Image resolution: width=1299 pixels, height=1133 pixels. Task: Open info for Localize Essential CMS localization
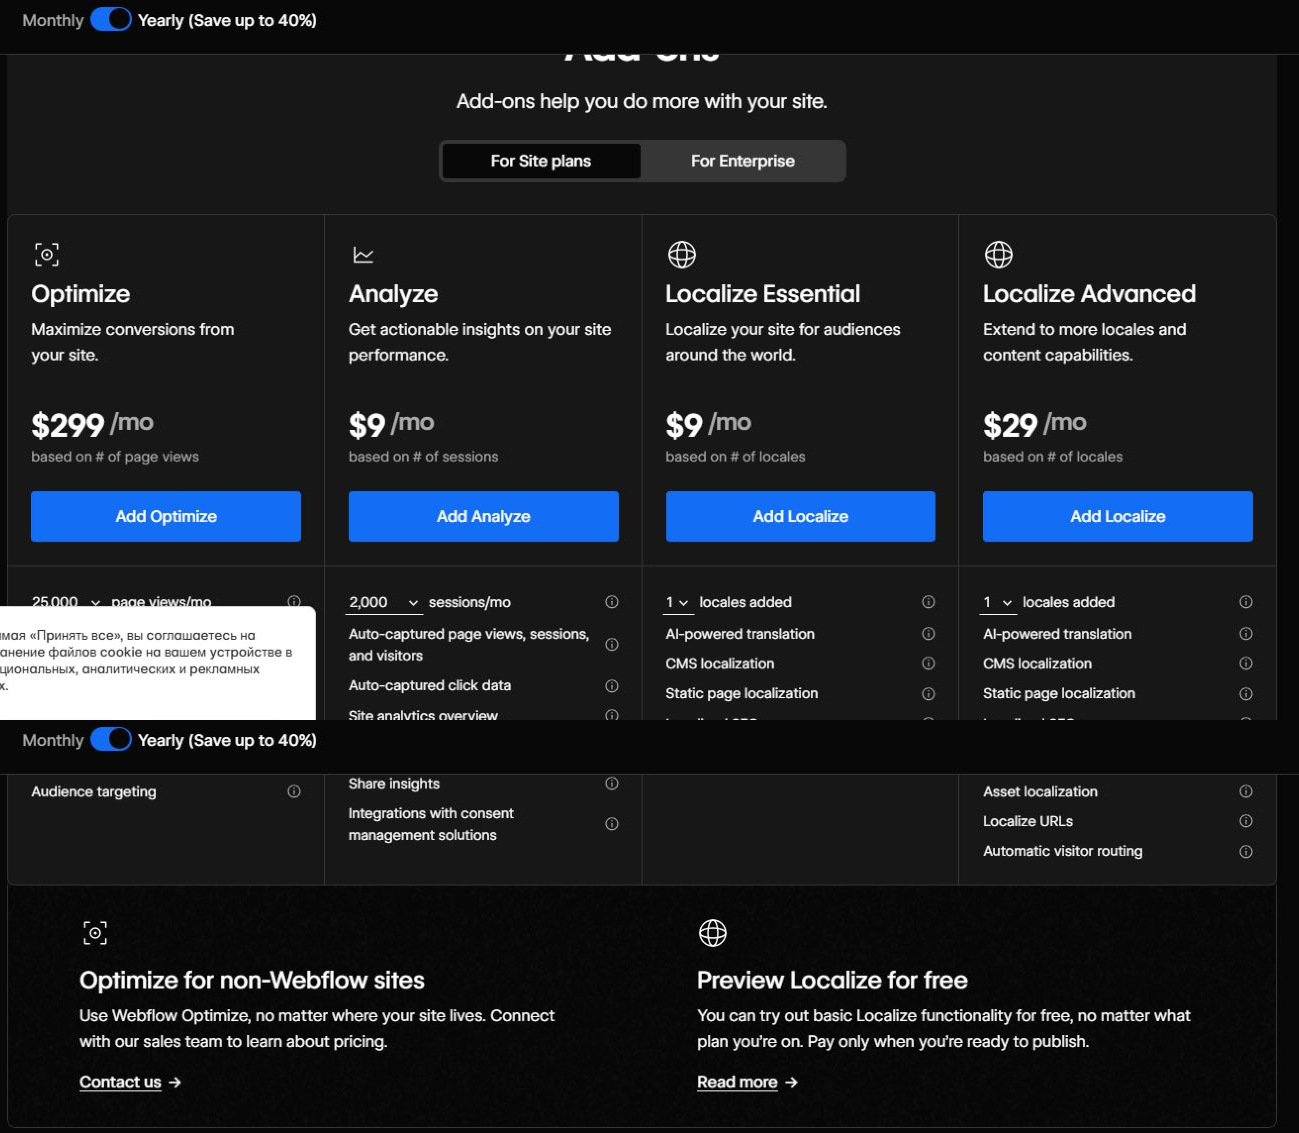(928, 663)
